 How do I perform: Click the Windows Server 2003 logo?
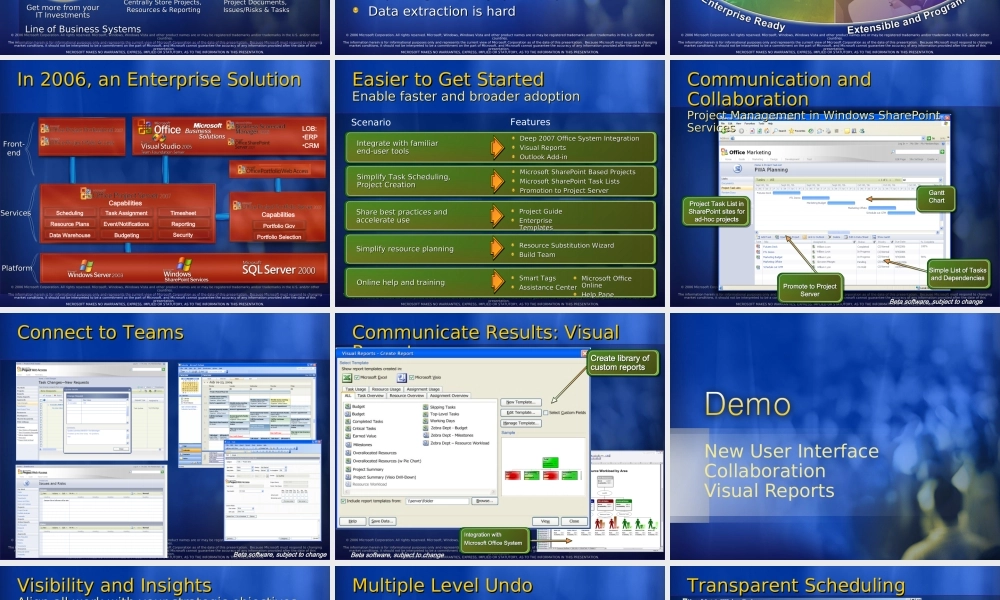(x=94, y=269)
